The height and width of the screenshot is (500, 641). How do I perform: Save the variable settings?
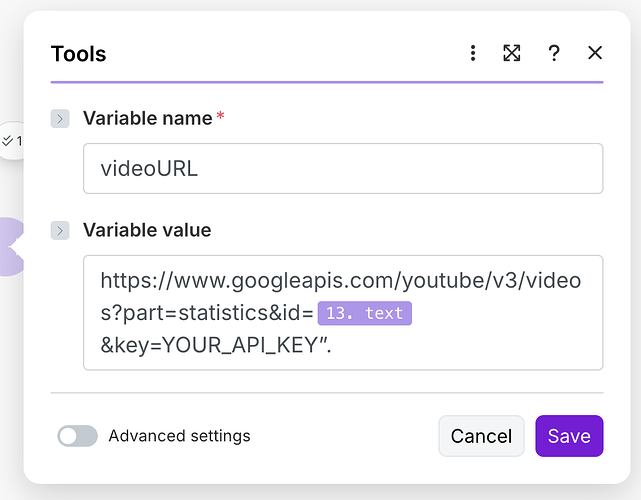point(569,436)
